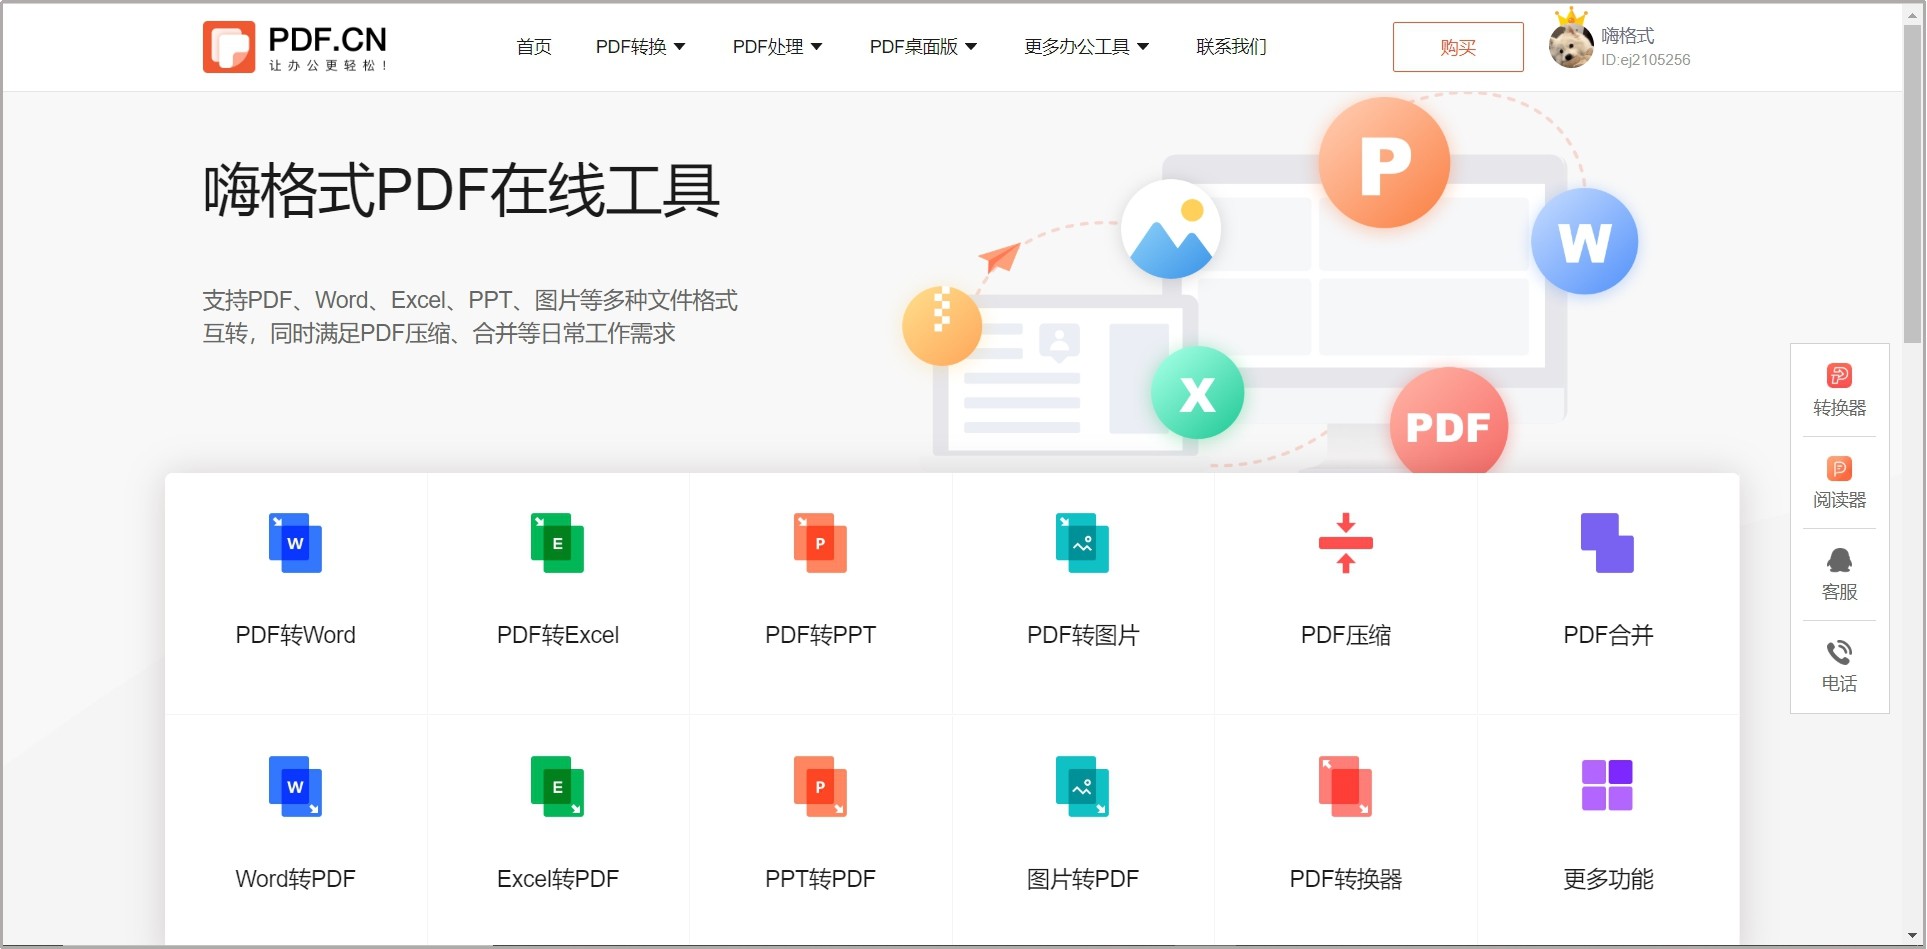Click the ID:ej2105256 text
Viewport: 1927px width, 949px height.
(1645, 60)
